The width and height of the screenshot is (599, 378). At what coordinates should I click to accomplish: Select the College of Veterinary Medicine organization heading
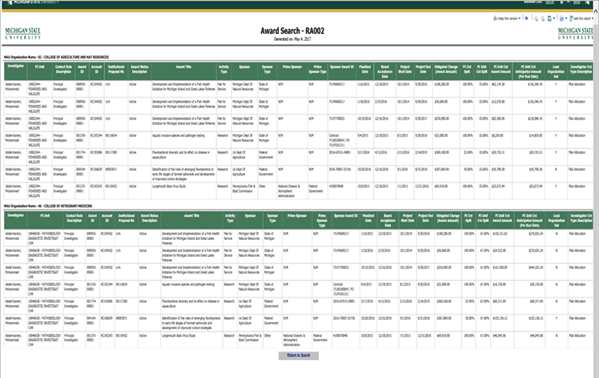coord(48,206)
